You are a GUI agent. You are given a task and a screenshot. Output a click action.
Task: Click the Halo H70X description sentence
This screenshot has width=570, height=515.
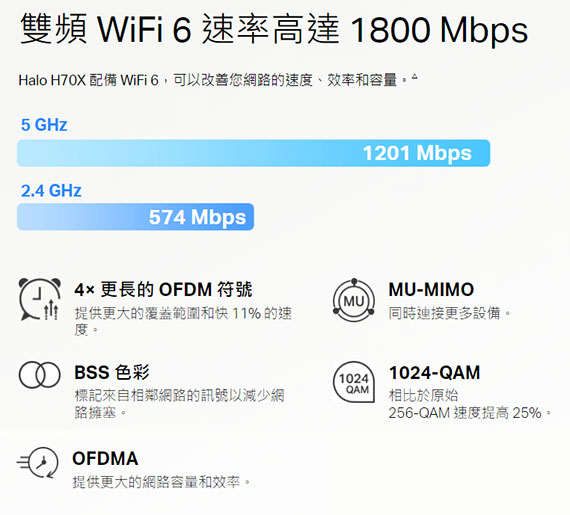[x=215, y=80]
